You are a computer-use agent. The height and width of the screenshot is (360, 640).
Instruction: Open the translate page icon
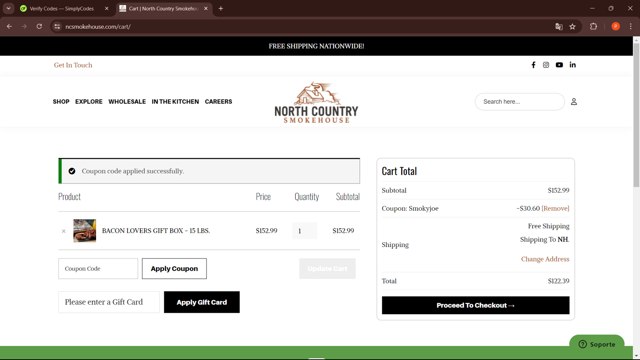559,27
